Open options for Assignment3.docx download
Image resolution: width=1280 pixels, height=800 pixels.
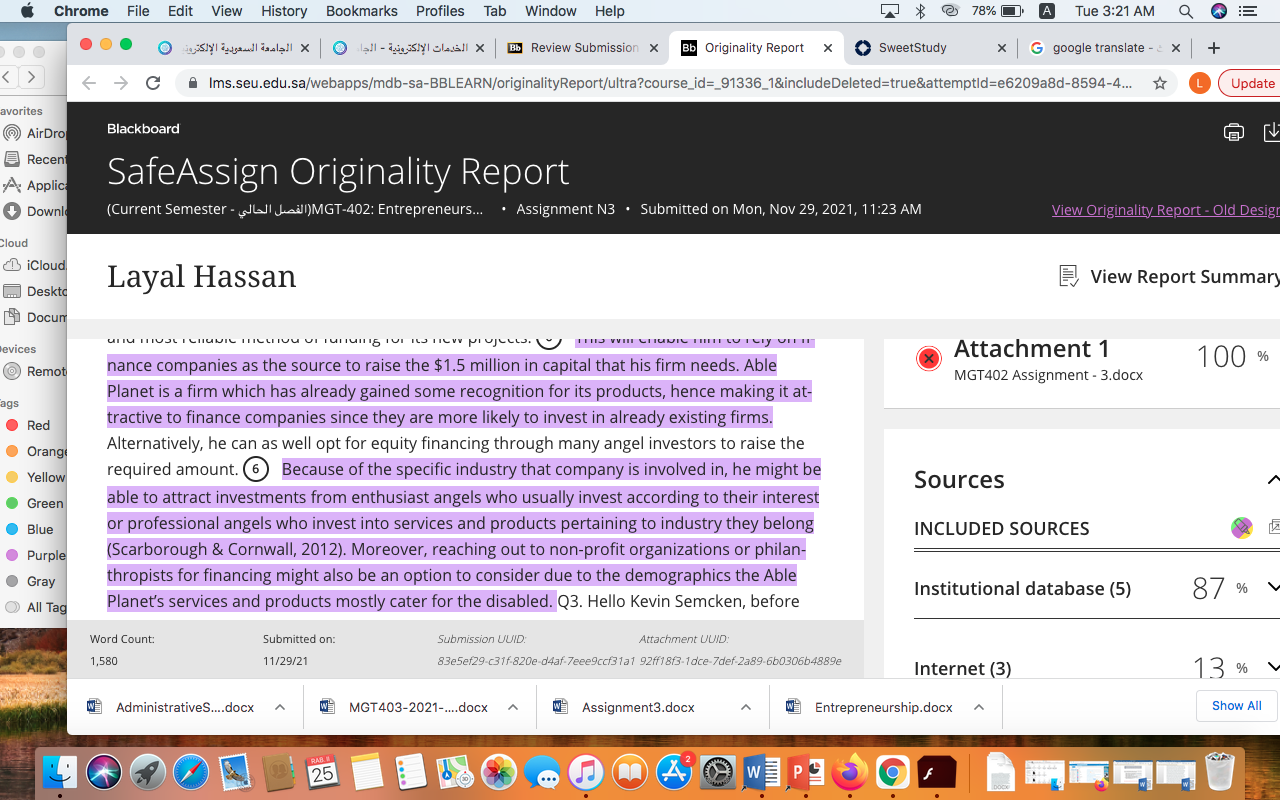click(746, 707)
